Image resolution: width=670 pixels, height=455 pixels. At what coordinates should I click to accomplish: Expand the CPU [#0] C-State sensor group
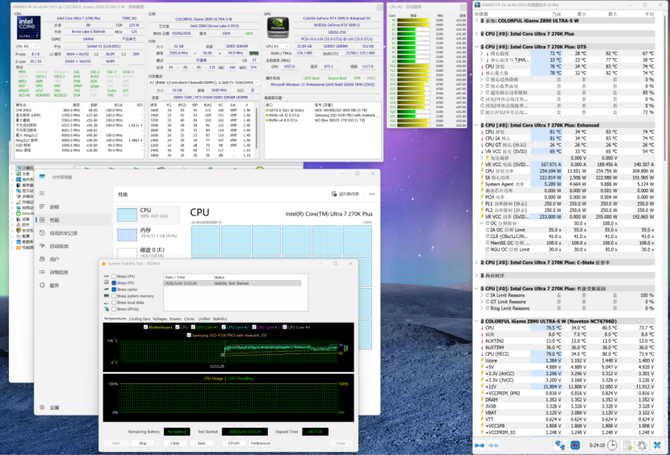[x=478, y=261]
